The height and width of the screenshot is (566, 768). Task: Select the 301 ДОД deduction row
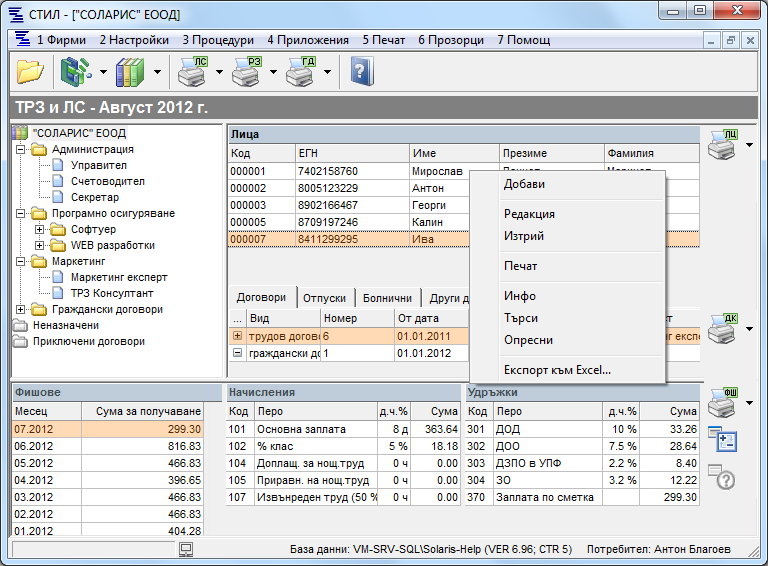(x=582, y=429)
